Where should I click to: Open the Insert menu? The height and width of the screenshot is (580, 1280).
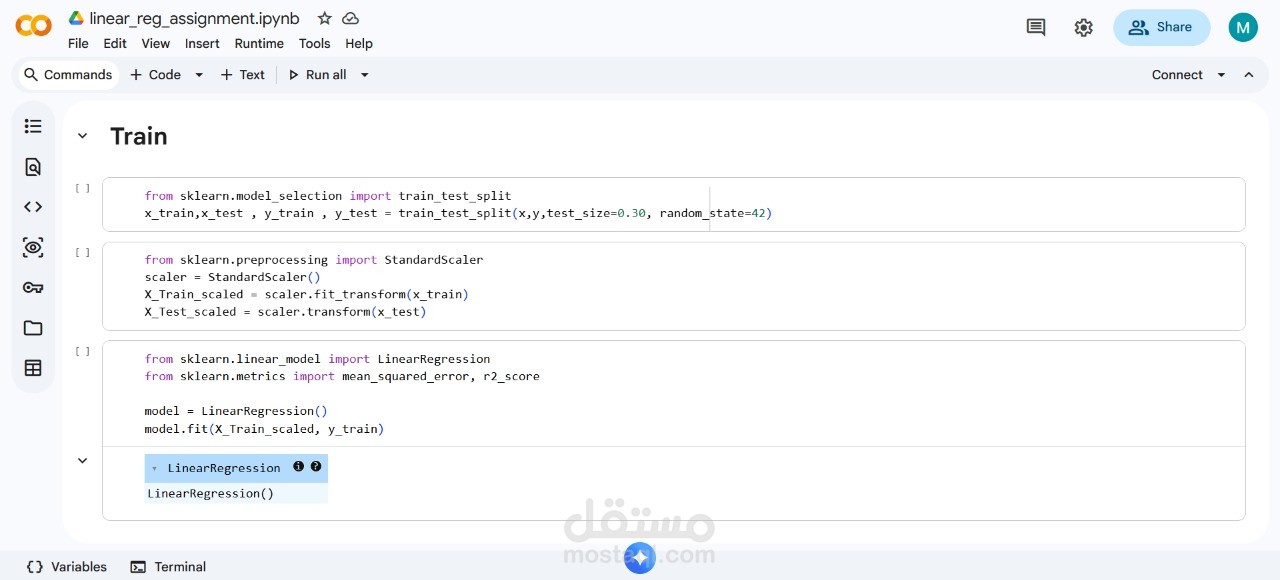click(x=202, y=43)
